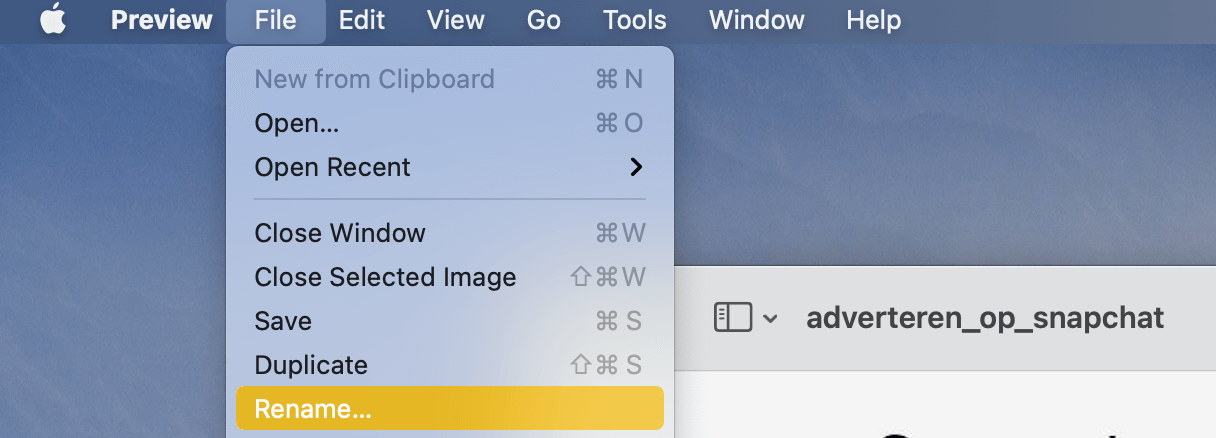This screenshot has width=1216, height=438.
Task: Choose Rename… from the File menu
Action: [449, 408]
